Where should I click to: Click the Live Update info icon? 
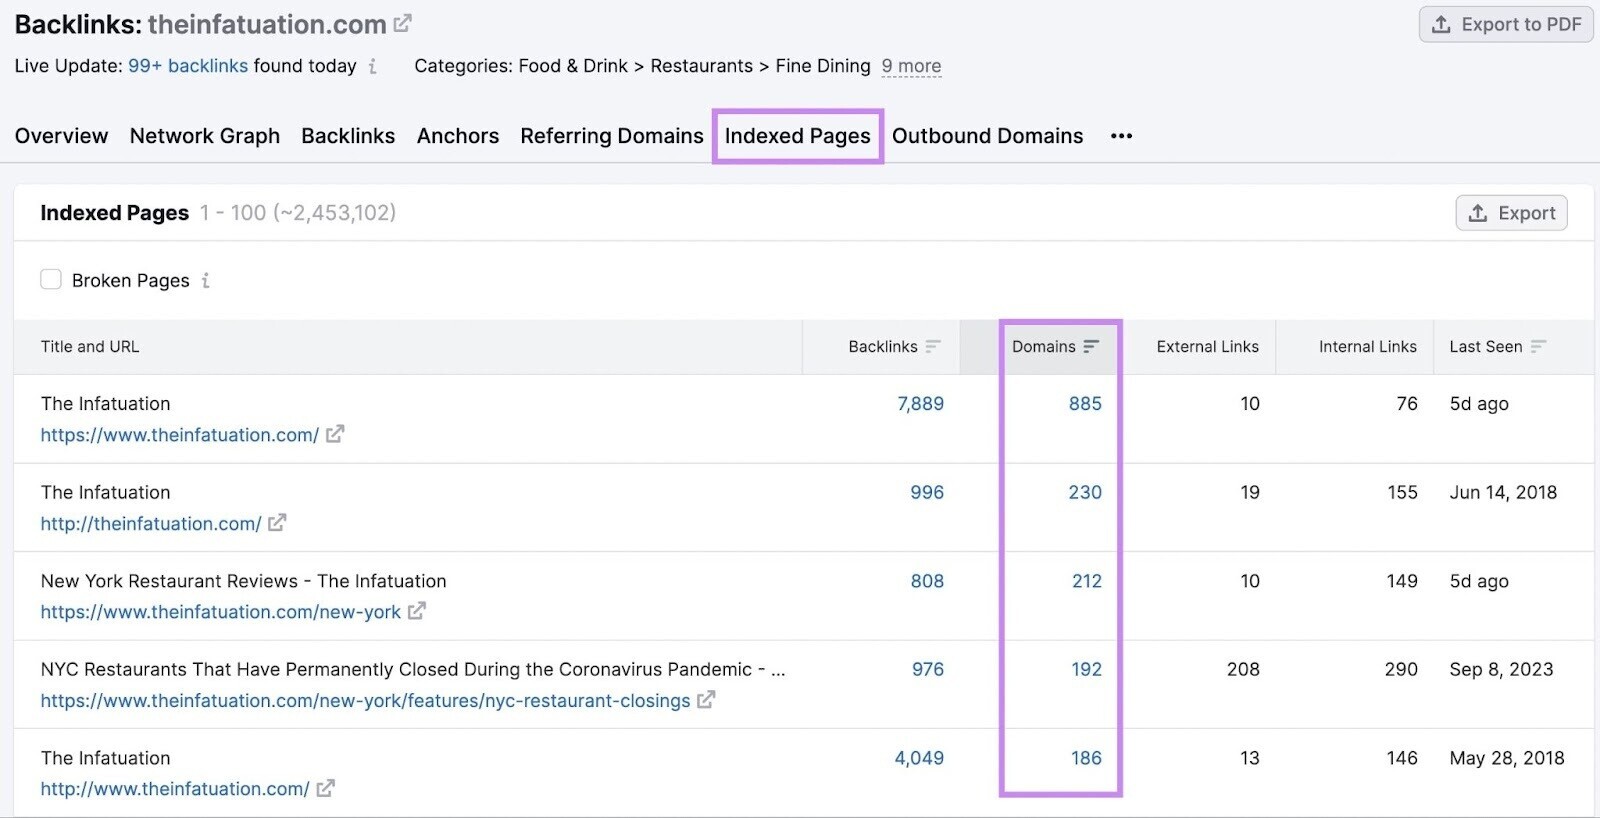(x=372, y=66)
